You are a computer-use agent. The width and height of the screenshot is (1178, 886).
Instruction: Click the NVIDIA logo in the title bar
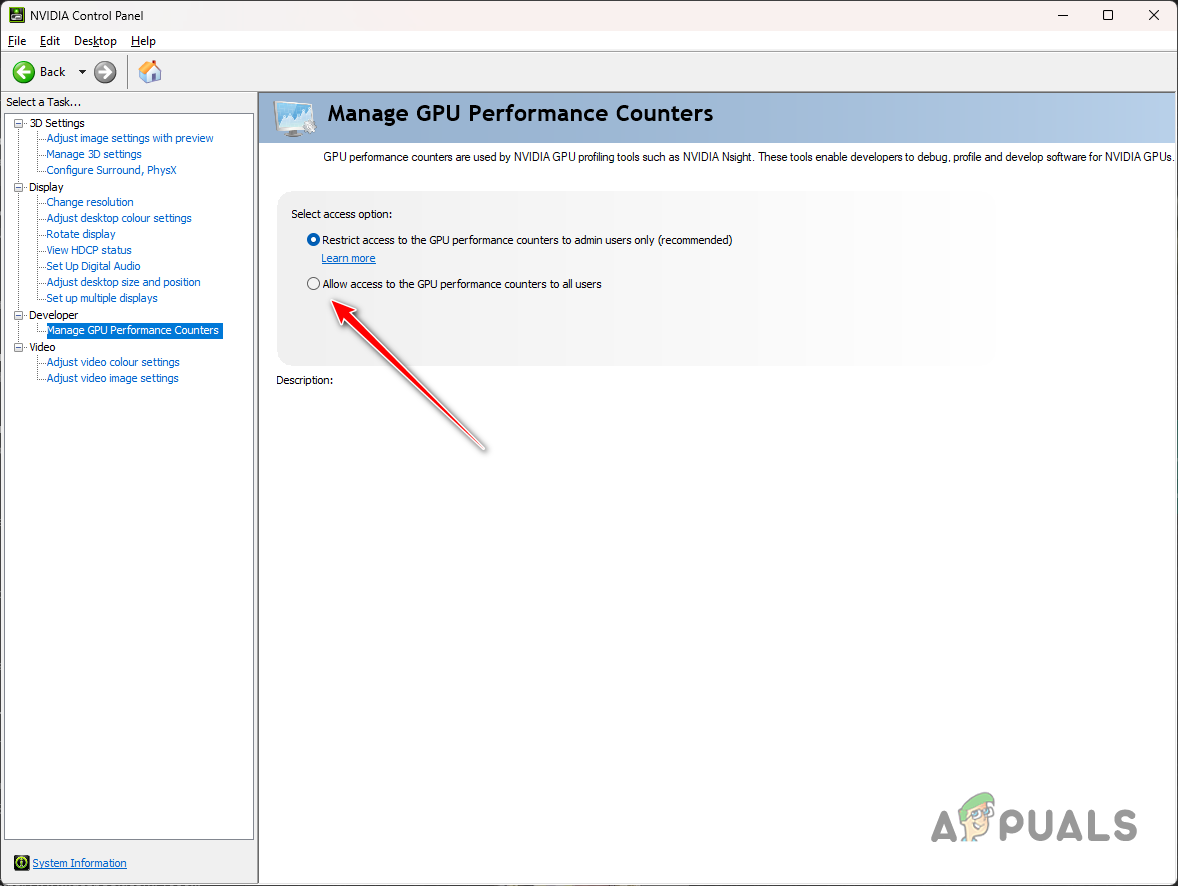(16, 15)
